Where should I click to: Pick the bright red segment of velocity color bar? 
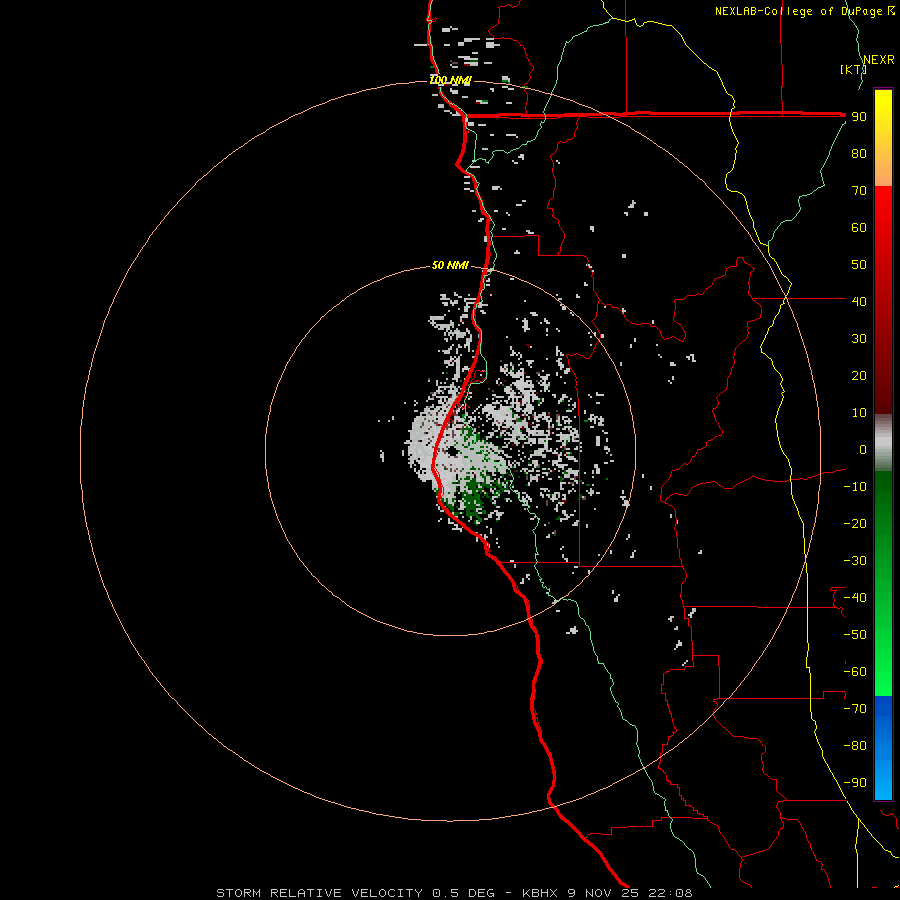point(883,298)
